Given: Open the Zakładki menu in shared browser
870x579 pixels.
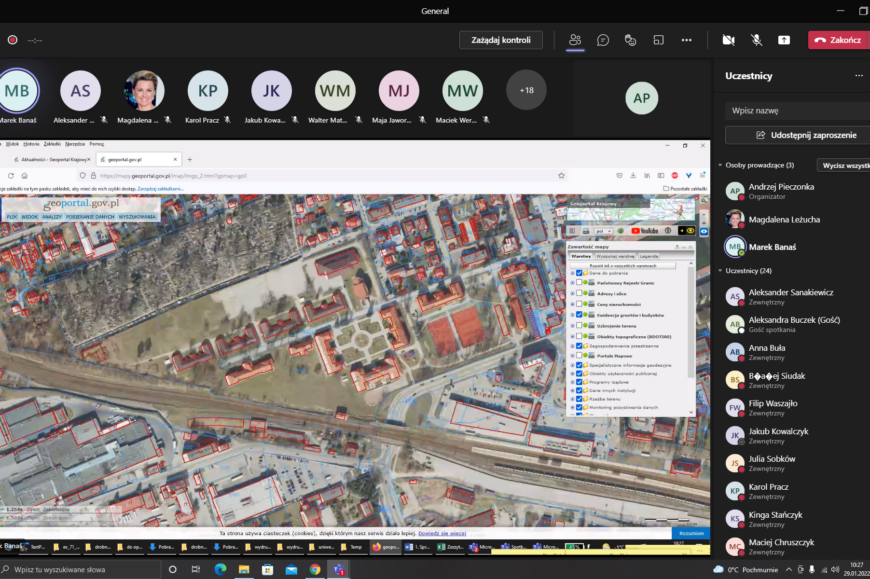Looking at the screenshot, I should click(x=52, y=144).
